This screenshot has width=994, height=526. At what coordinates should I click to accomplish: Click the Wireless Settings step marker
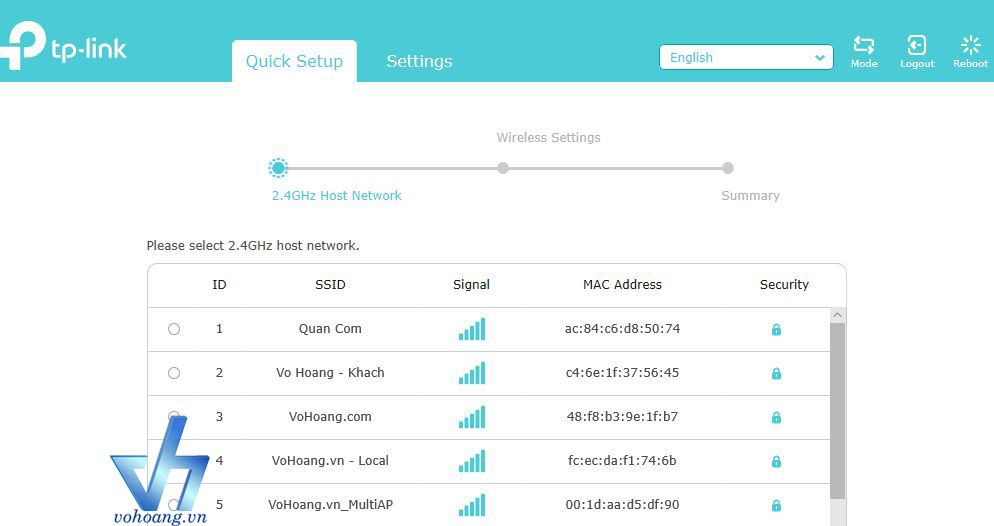[503, 168]
